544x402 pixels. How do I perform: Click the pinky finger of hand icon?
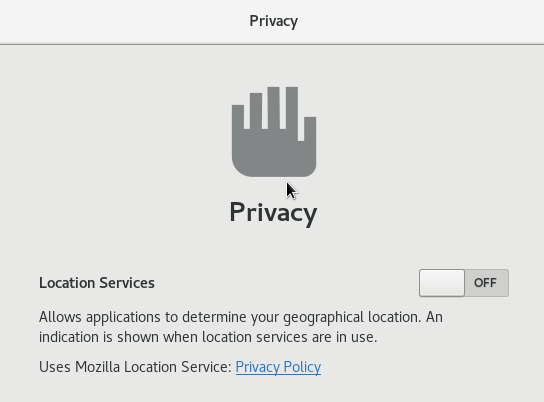tap(238, 117)
